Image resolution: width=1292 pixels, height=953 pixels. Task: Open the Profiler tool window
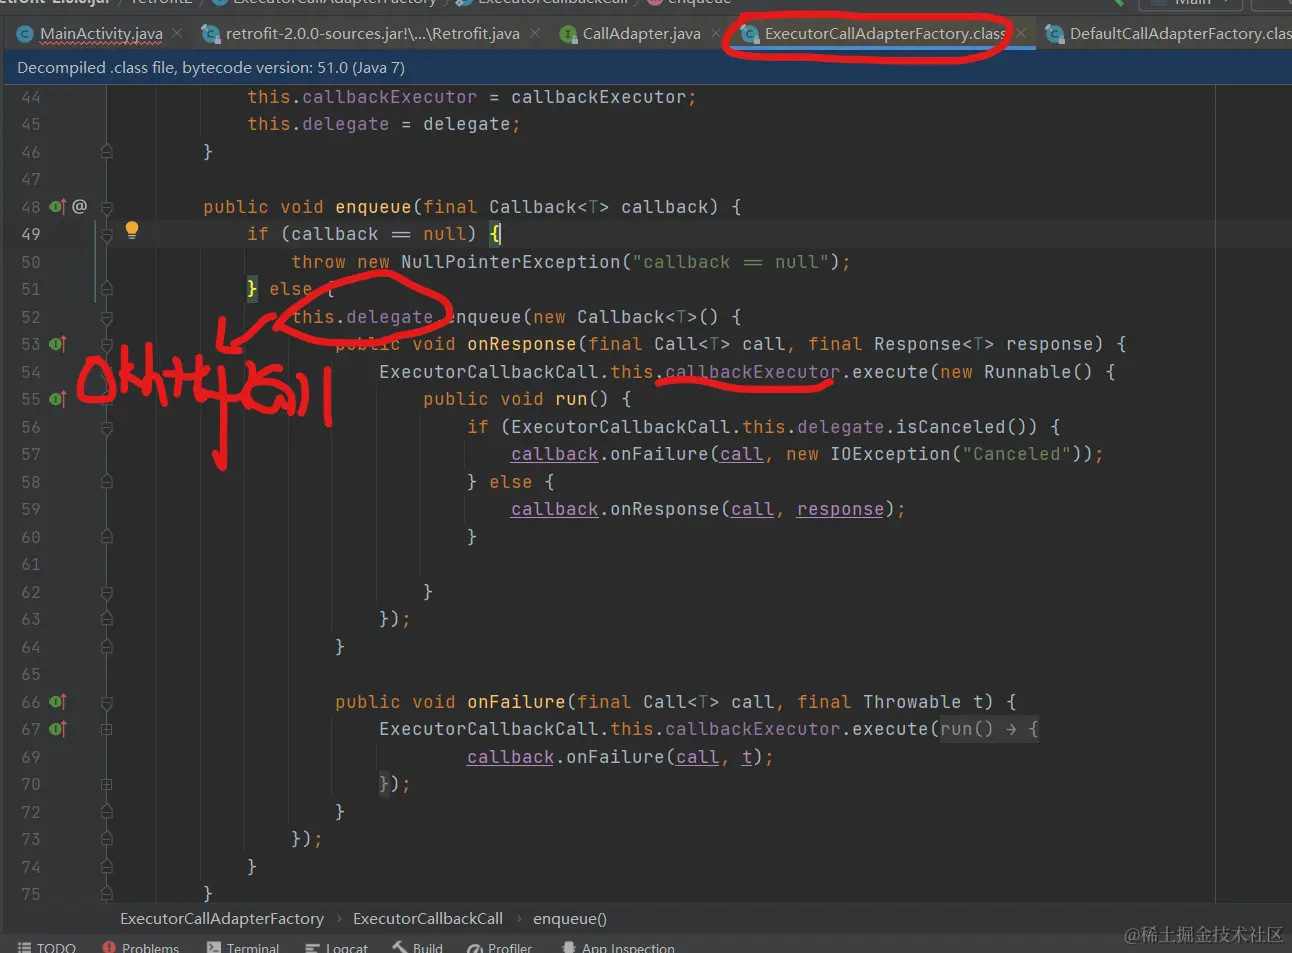click(500, 947)
